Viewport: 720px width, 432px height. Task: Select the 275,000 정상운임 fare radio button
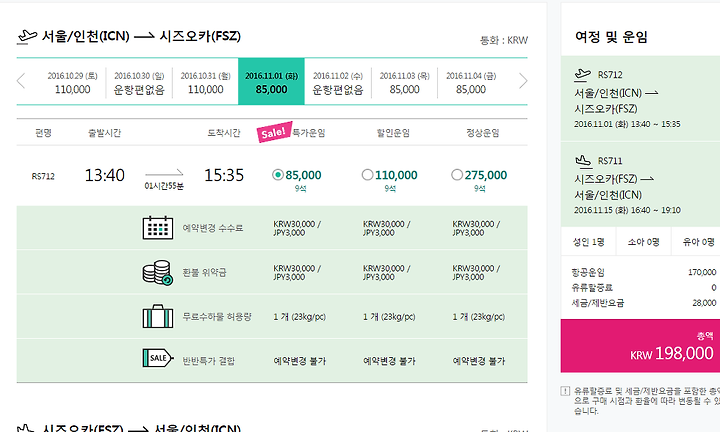456,175
